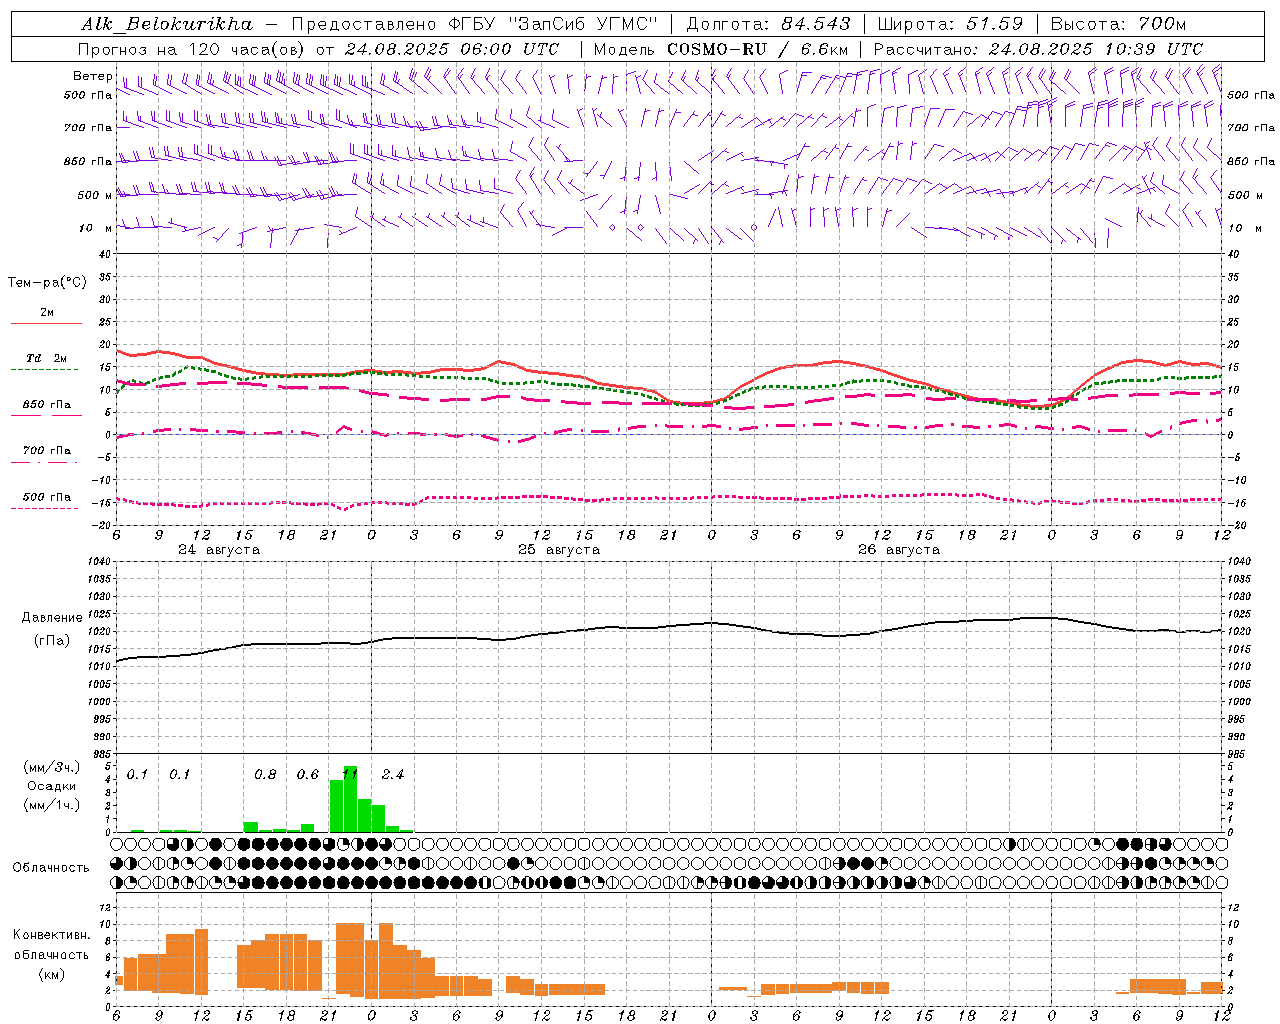
Task: Click the Облачность cloudiness label
Action: [x=51, y=868]
